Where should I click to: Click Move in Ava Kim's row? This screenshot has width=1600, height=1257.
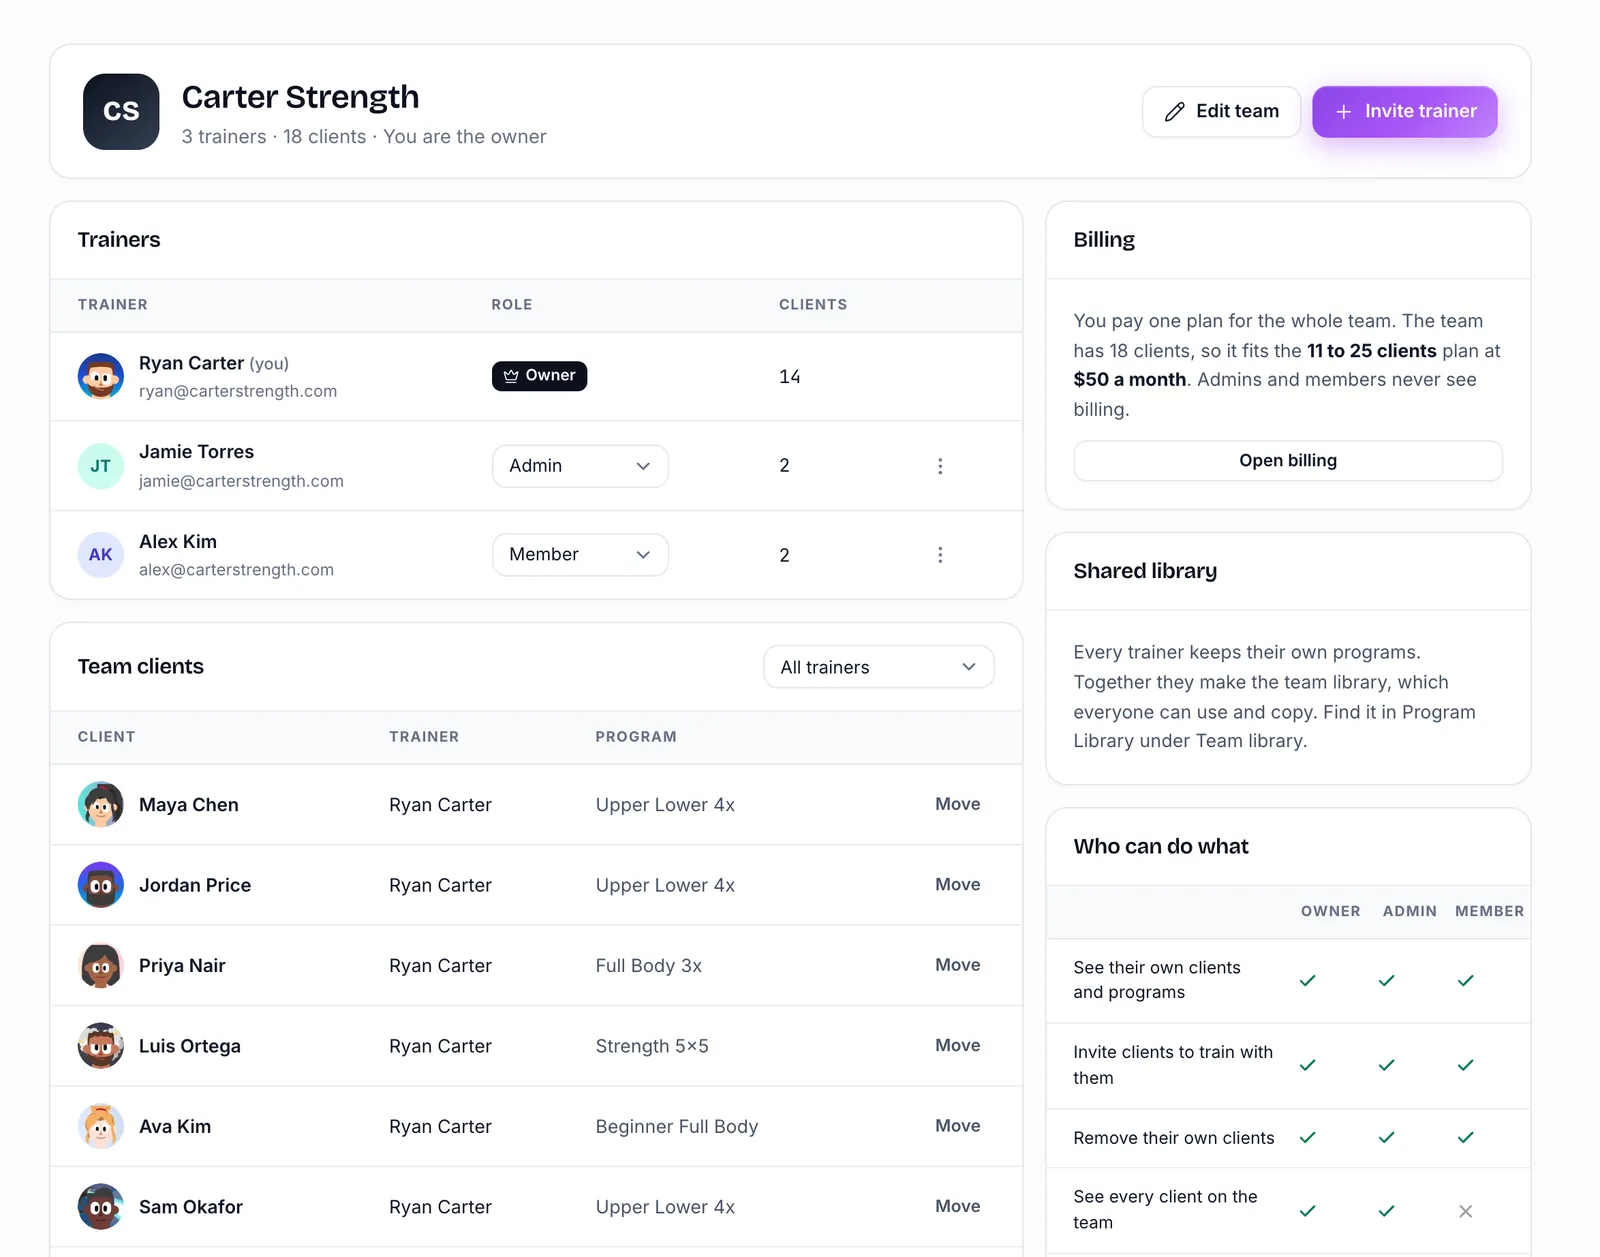tap(958, 1126)
